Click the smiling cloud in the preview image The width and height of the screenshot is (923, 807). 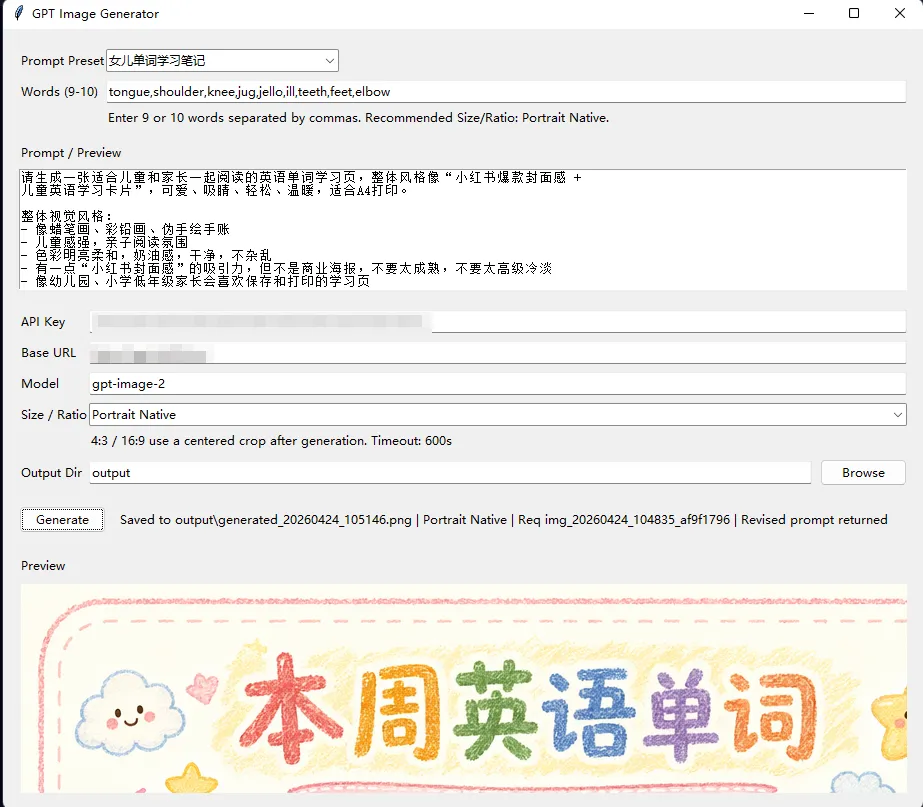pos(131,712)
